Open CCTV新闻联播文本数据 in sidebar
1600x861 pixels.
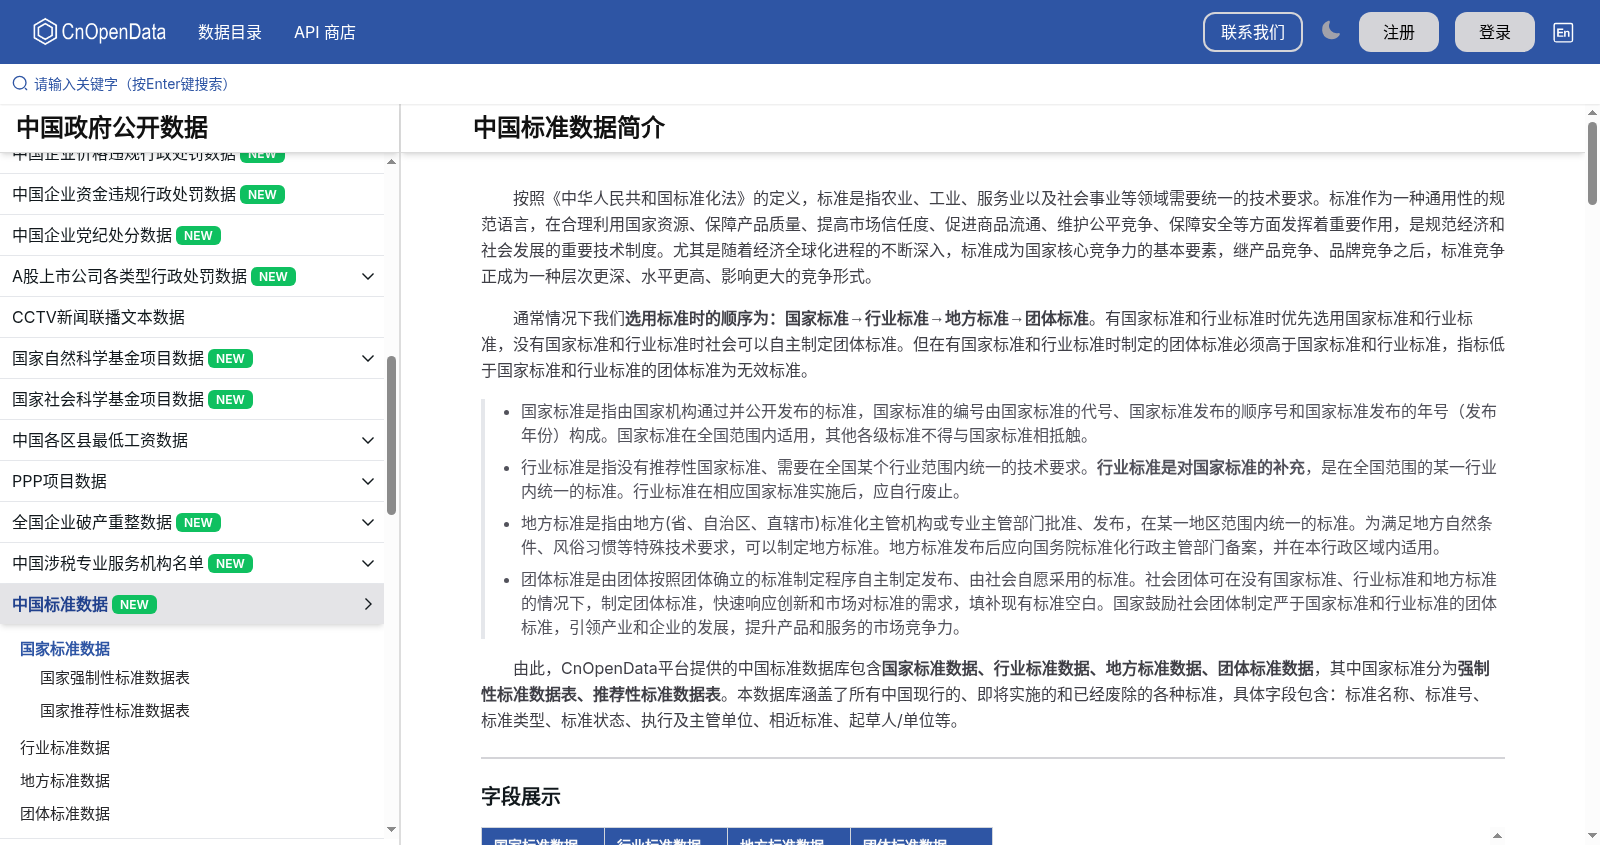192,317
